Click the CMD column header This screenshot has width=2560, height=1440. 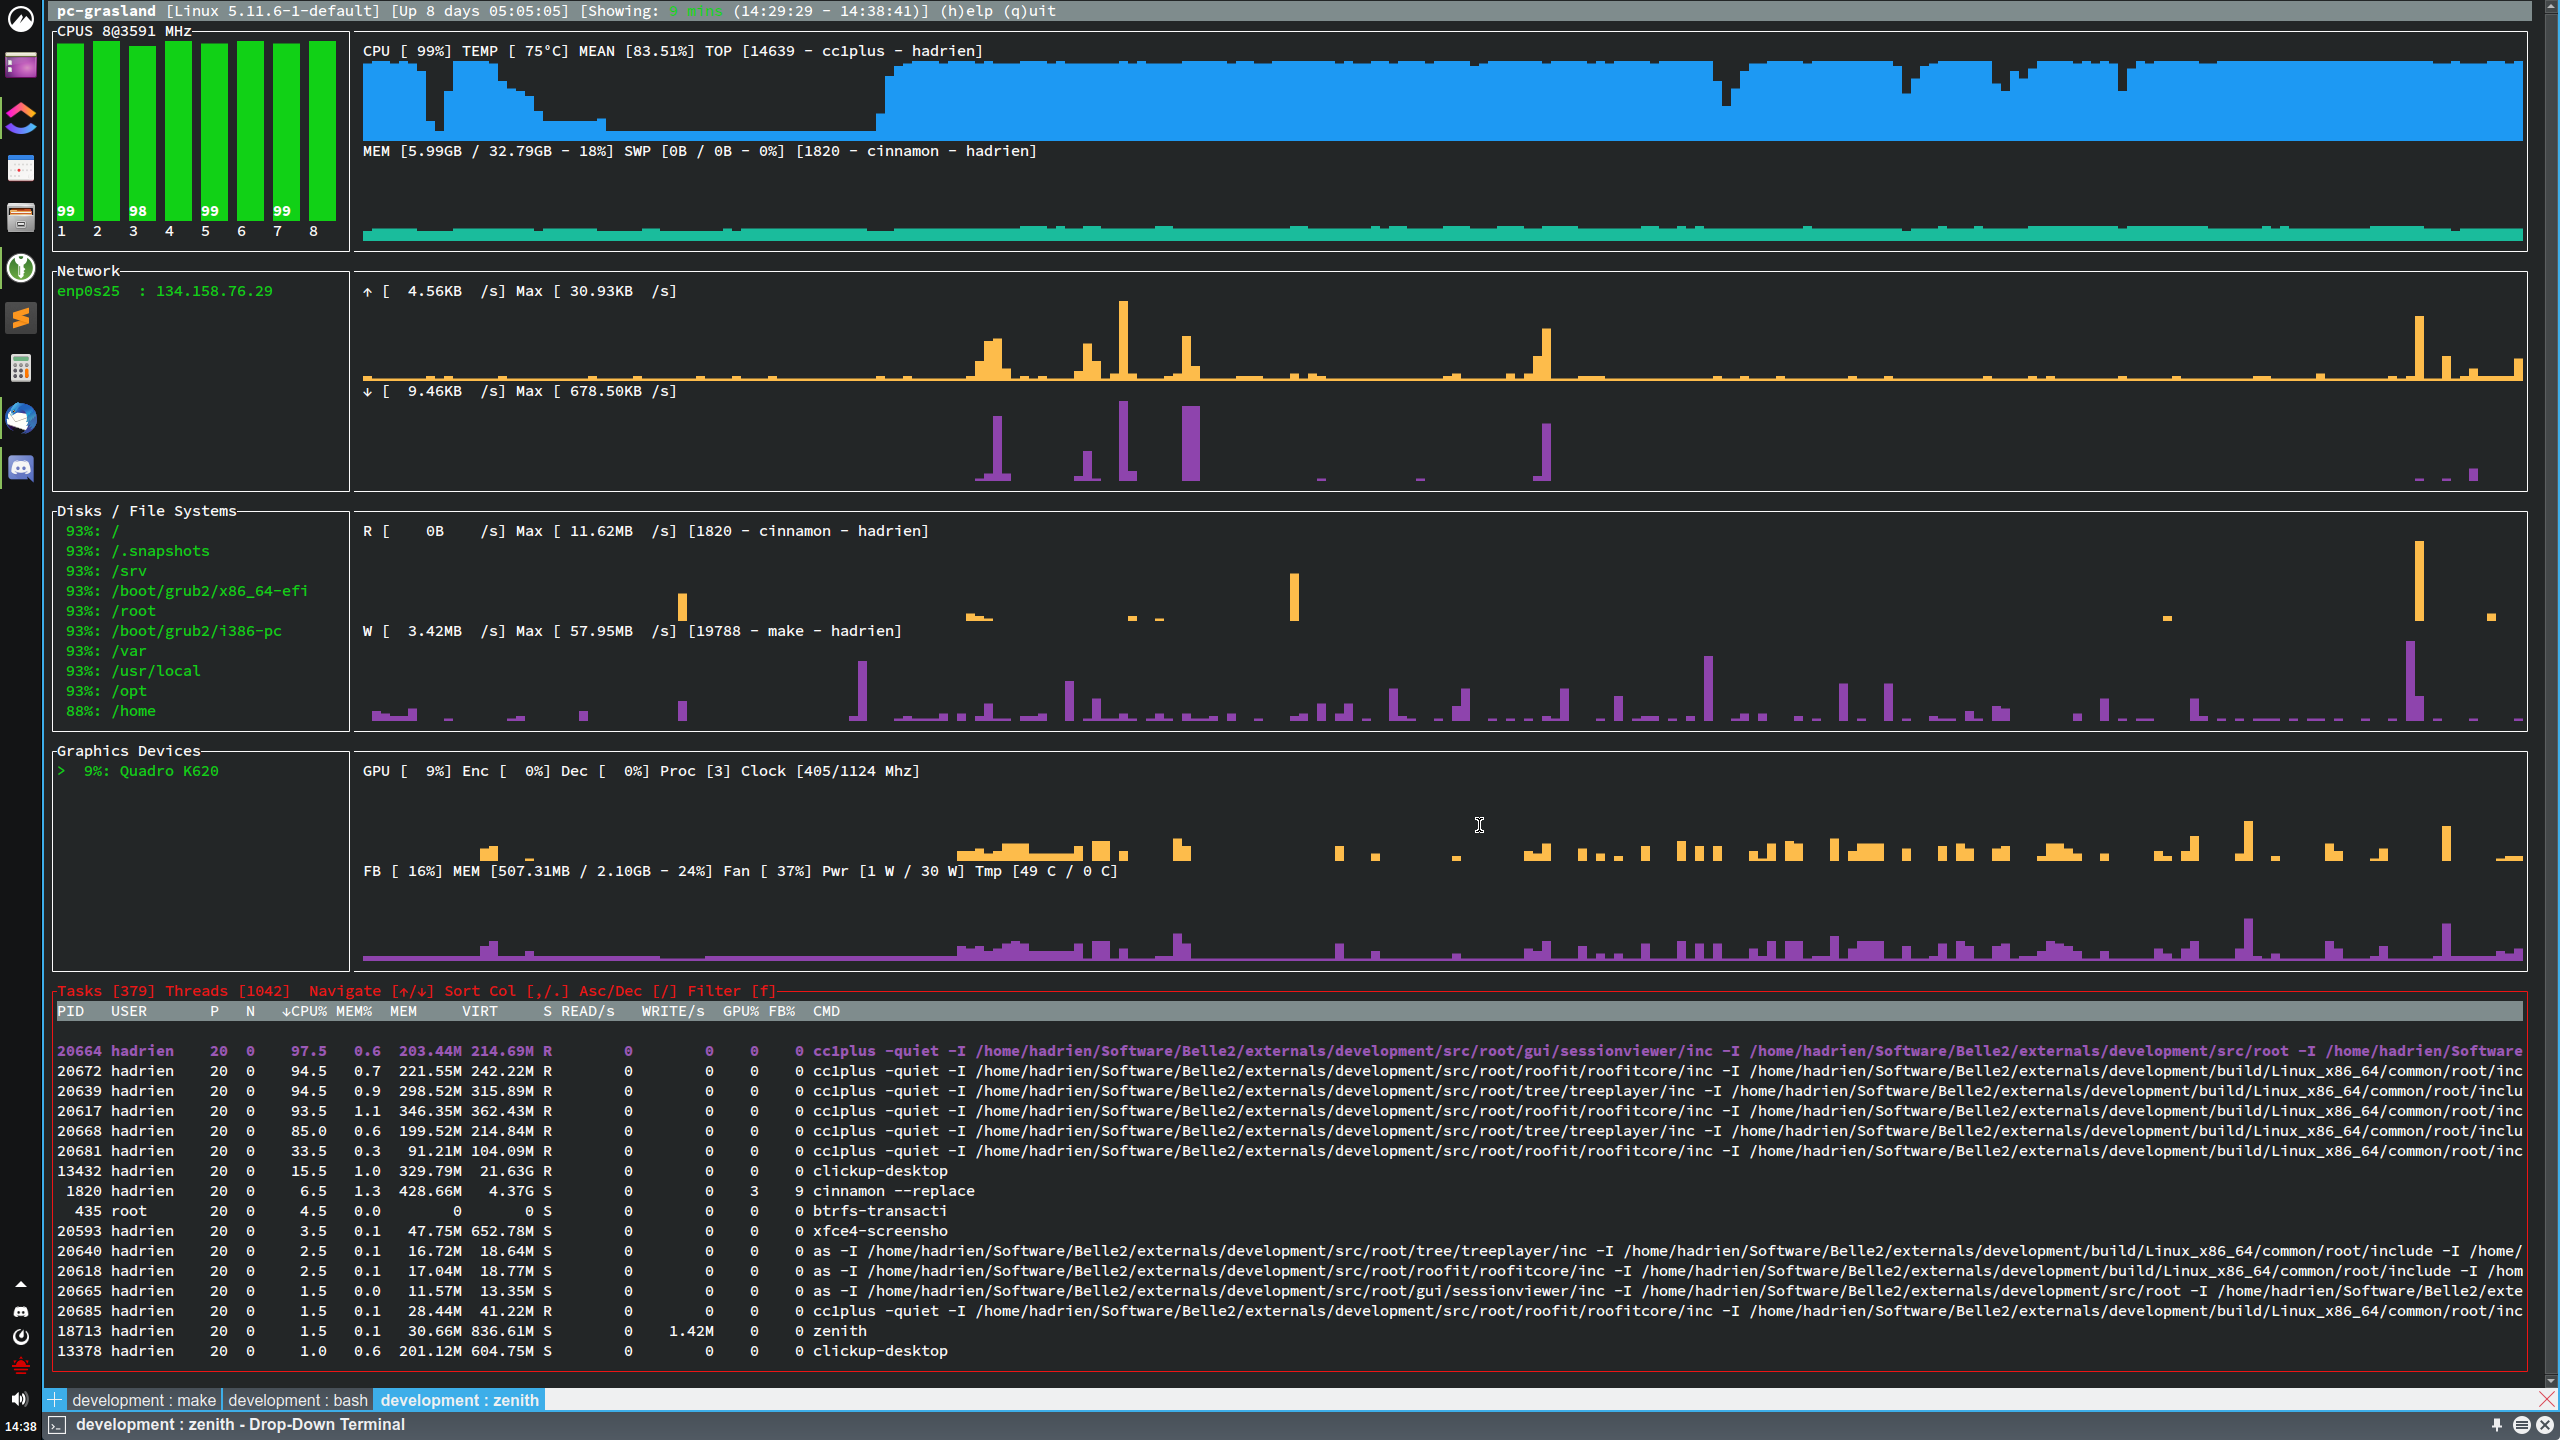pyautogui.click(x=826, y=1011)
